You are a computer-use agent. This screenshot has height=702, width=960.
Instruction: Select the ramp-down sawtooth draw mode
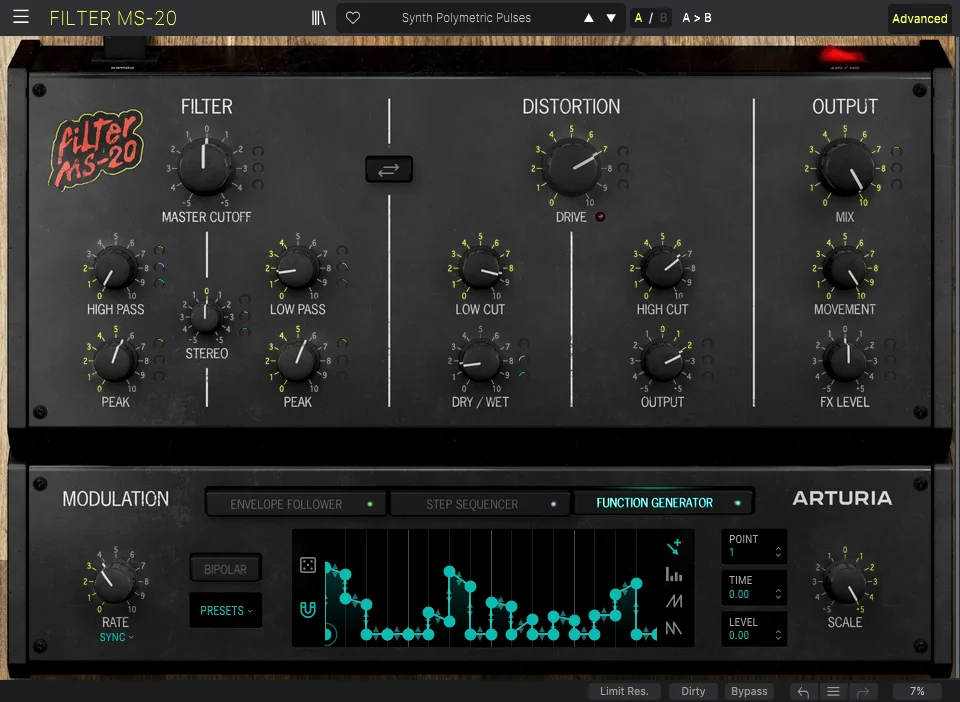click(674, 628)
